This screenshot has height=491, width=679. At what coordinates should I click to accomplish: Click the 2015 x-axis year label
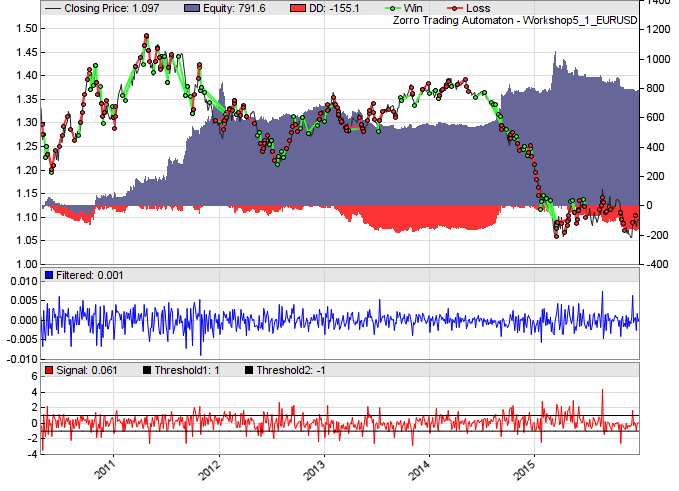(525, 469)
